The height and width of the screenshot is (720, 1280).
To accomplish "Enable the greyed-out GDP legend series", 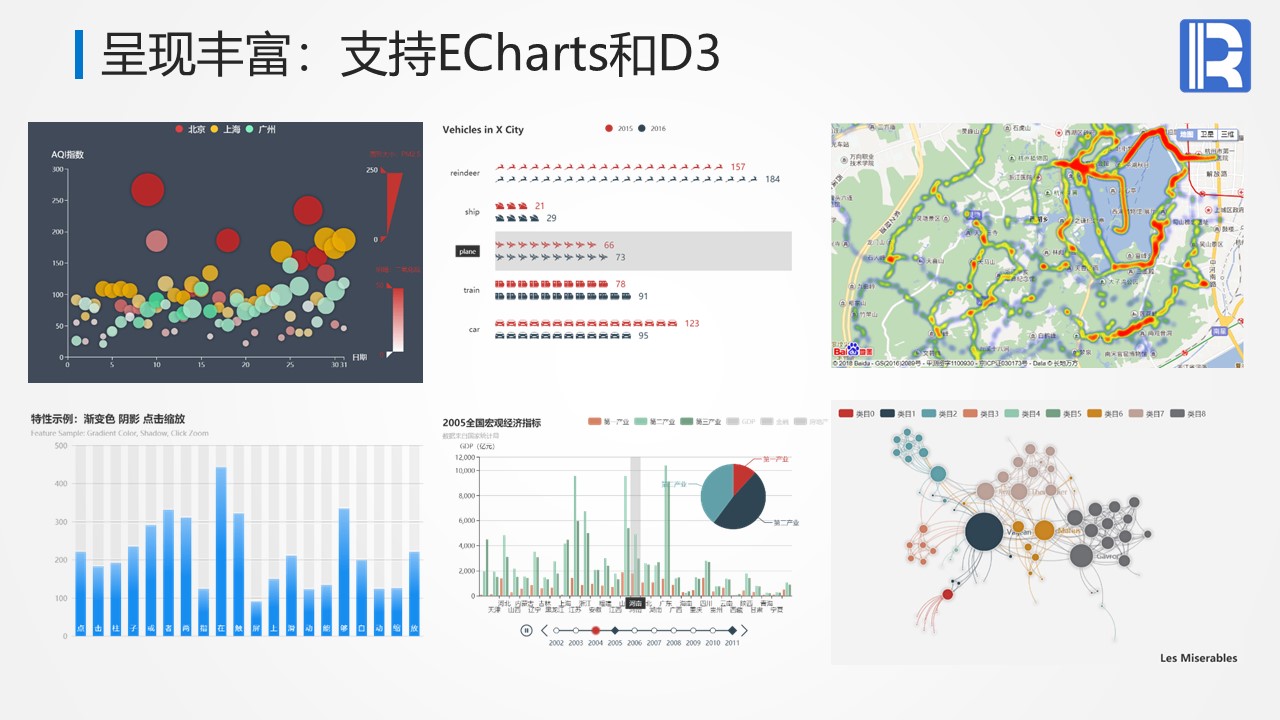I will coord(743,423).
